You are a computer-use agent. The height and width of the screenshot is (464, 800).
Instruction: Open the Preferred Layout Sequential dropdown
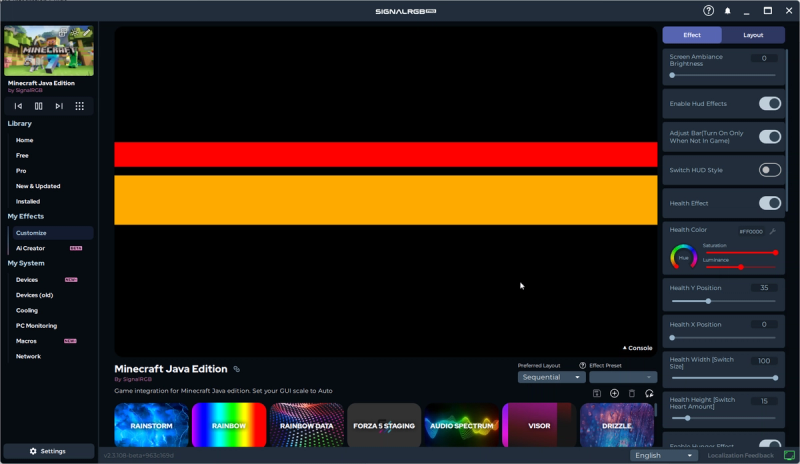point(551,377)
